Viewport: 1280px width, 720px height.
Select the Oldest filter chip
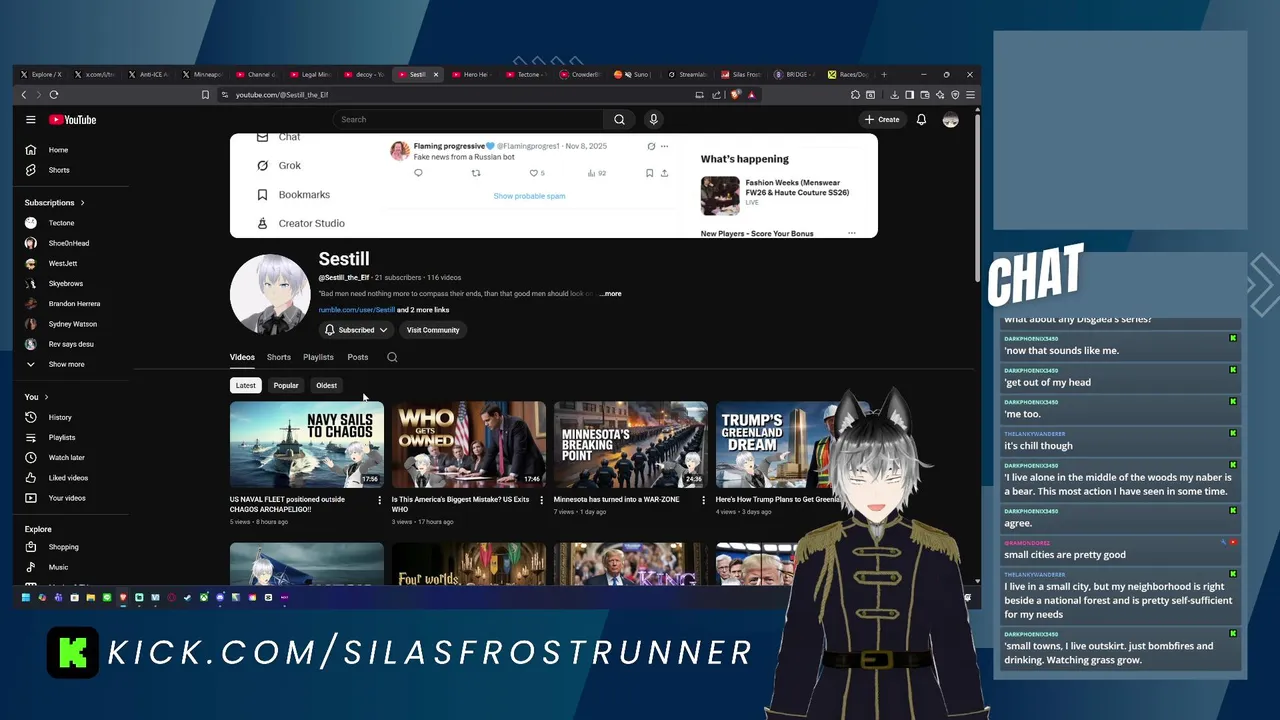click(x=326, y=385)
